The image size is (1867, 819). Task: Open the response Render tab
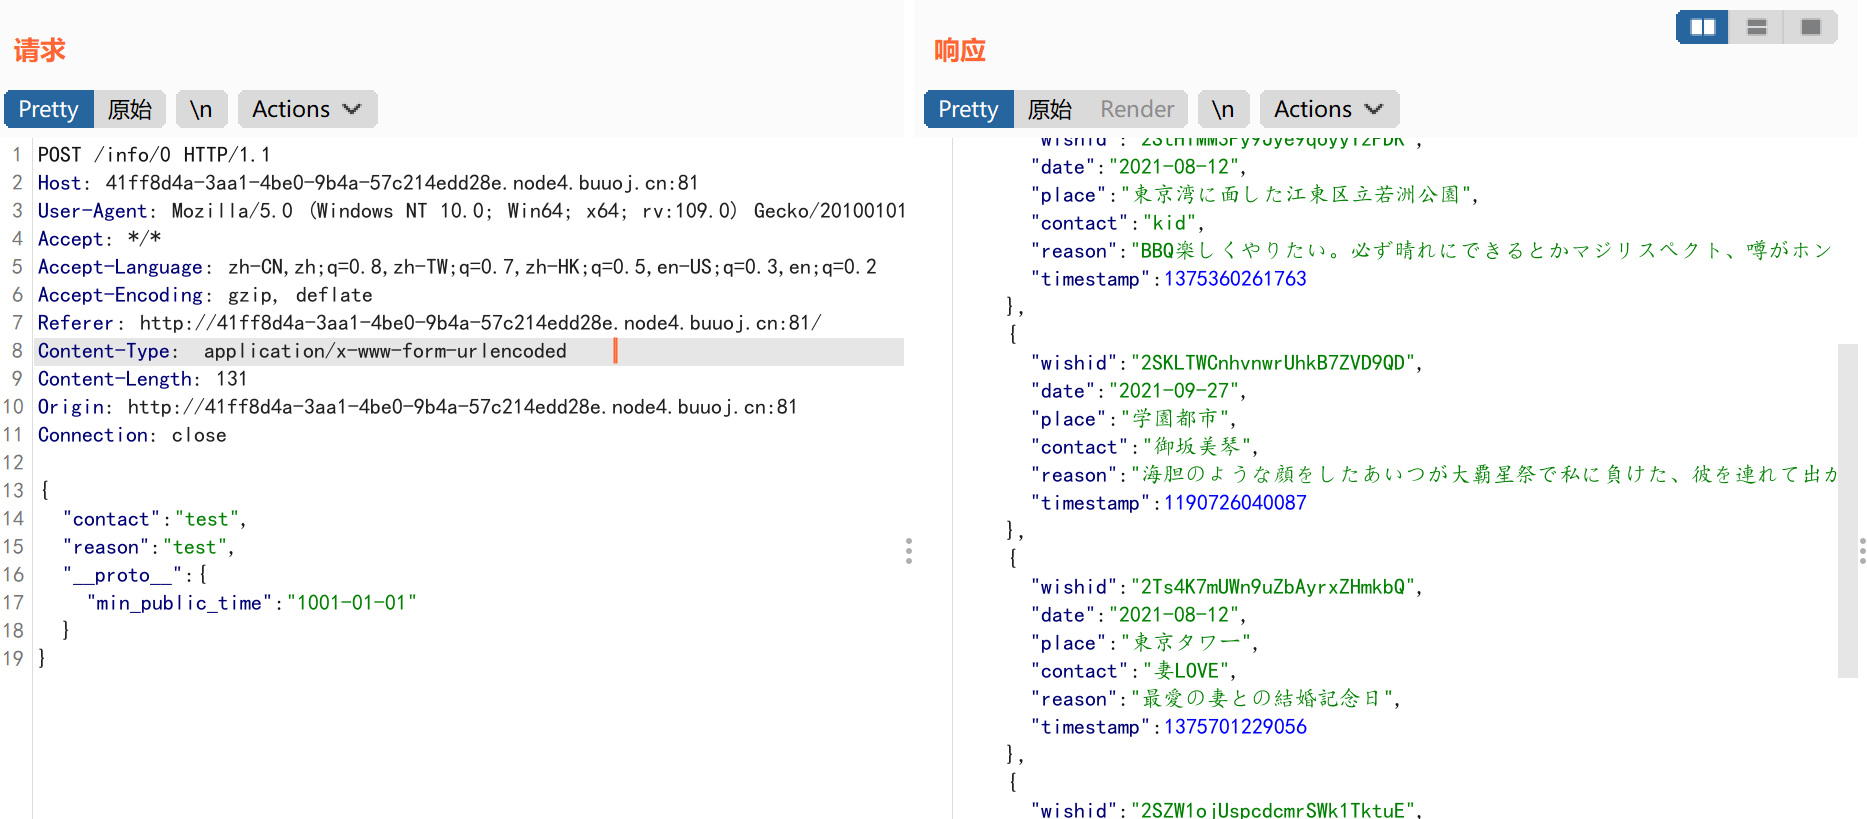pos(1137,109)
